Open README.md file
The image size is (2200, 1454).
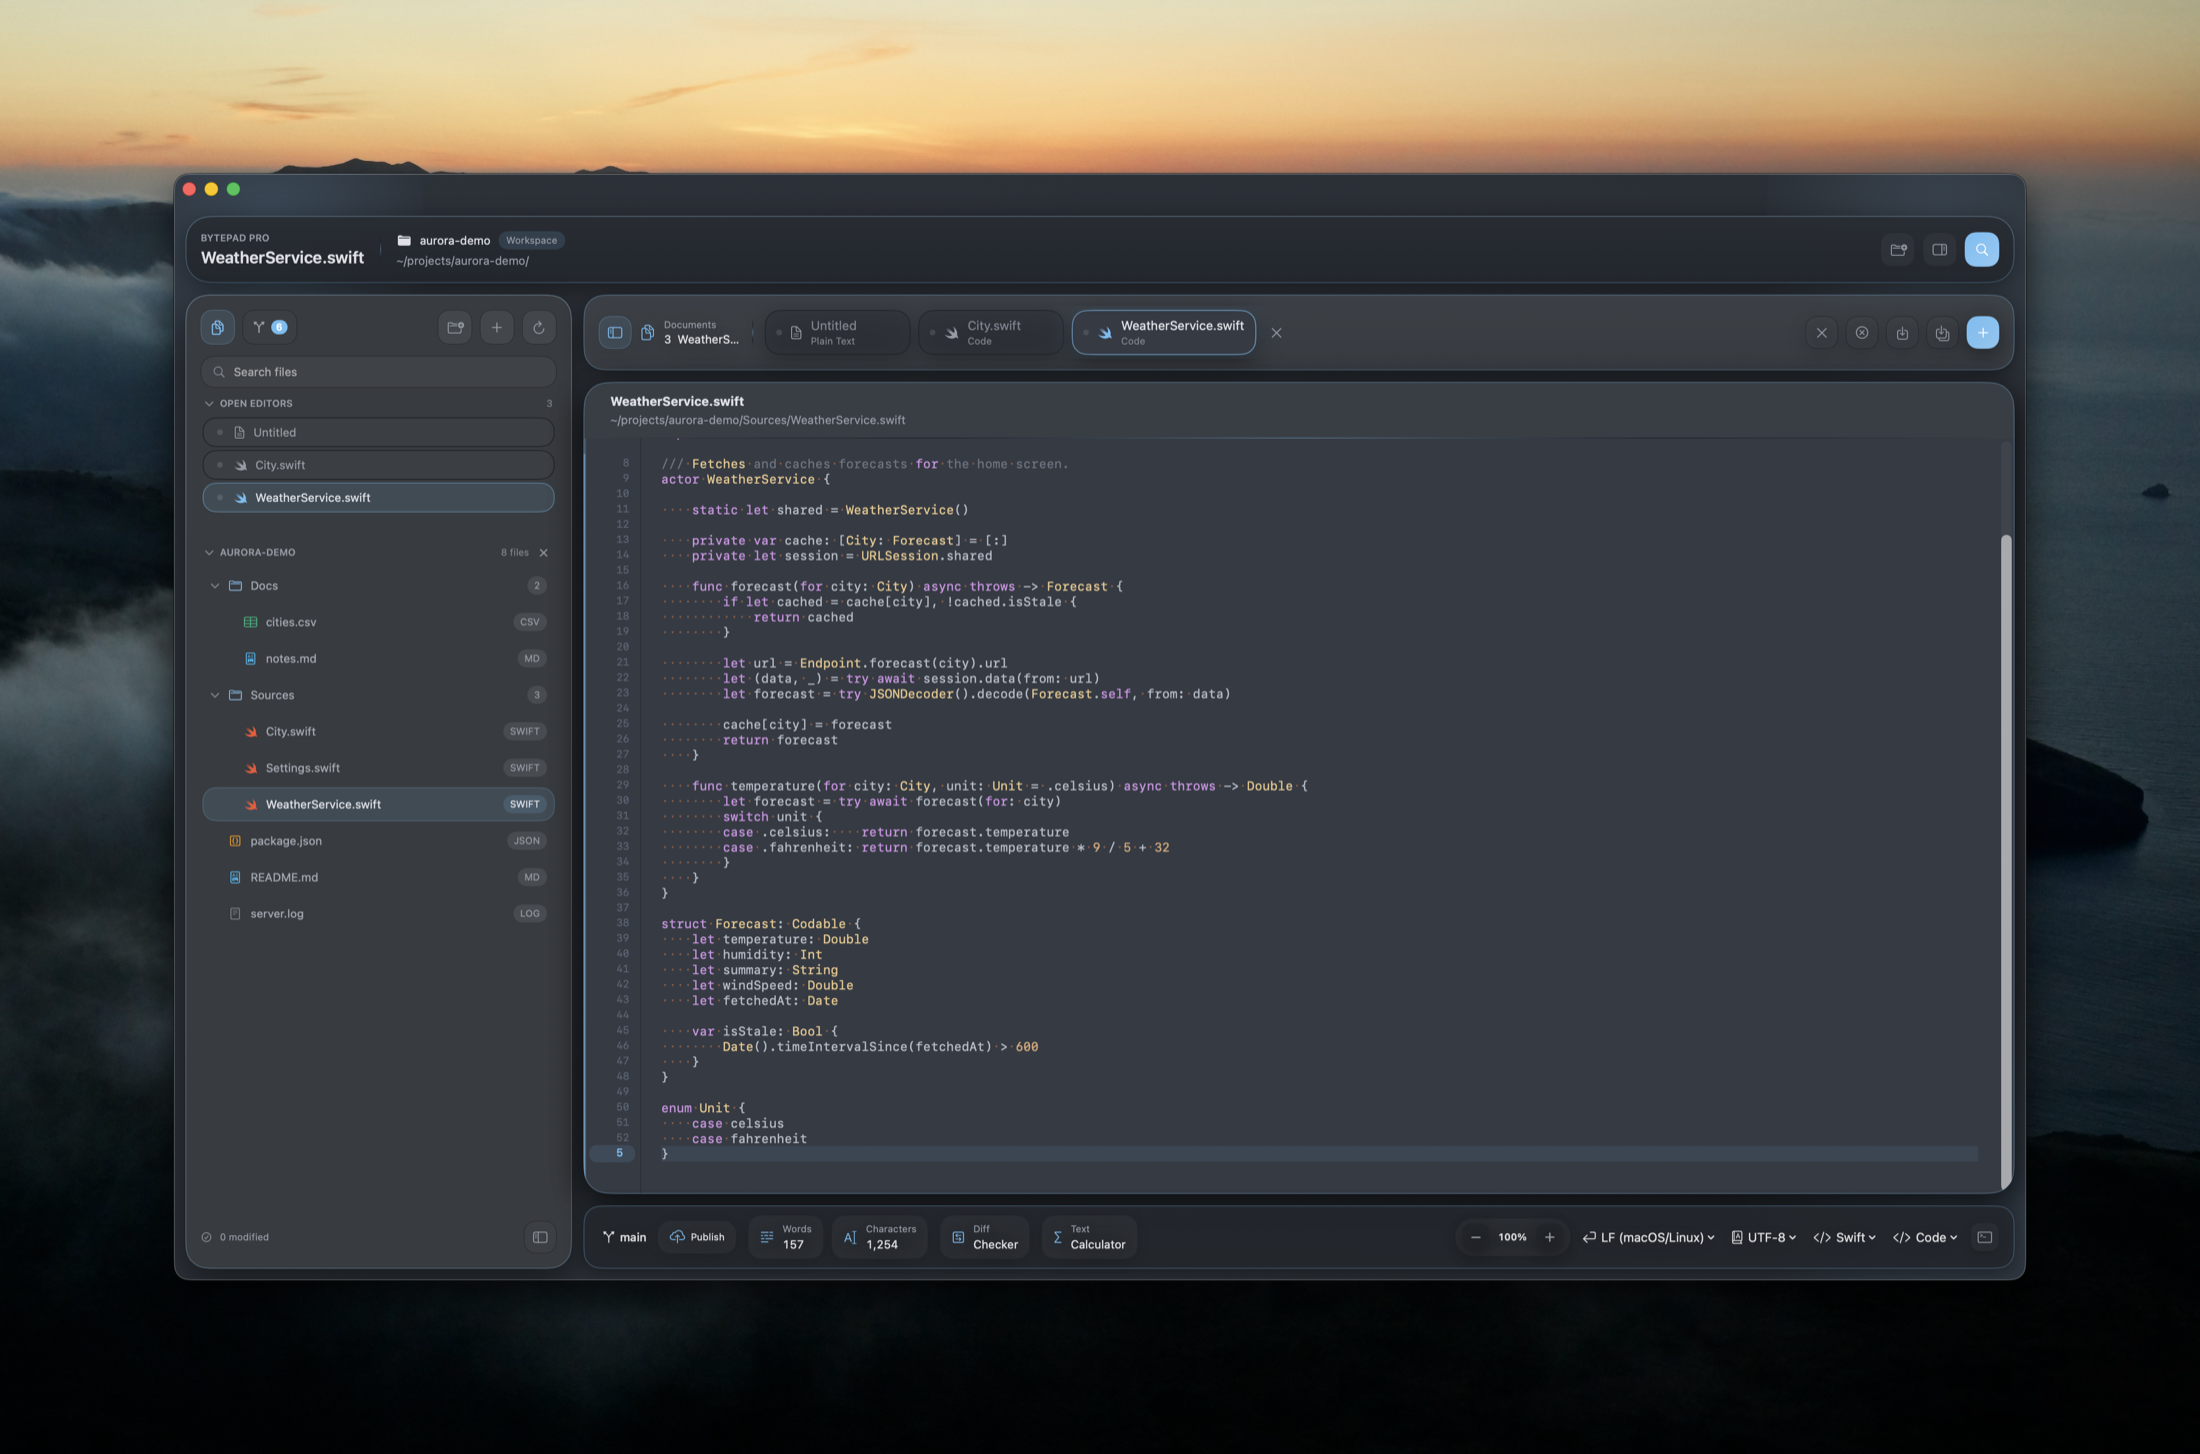point(378,877)
